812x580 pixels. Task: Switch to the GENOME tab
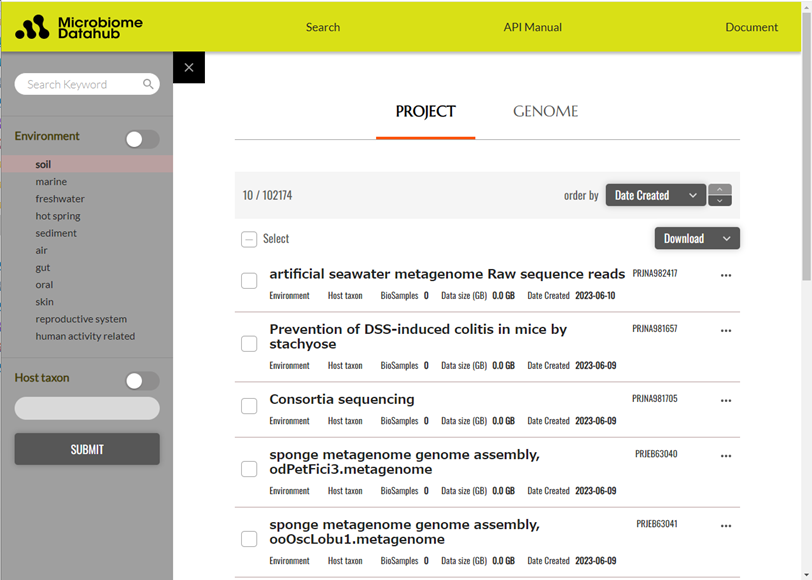pyautogui.click(x=545, y=112)
